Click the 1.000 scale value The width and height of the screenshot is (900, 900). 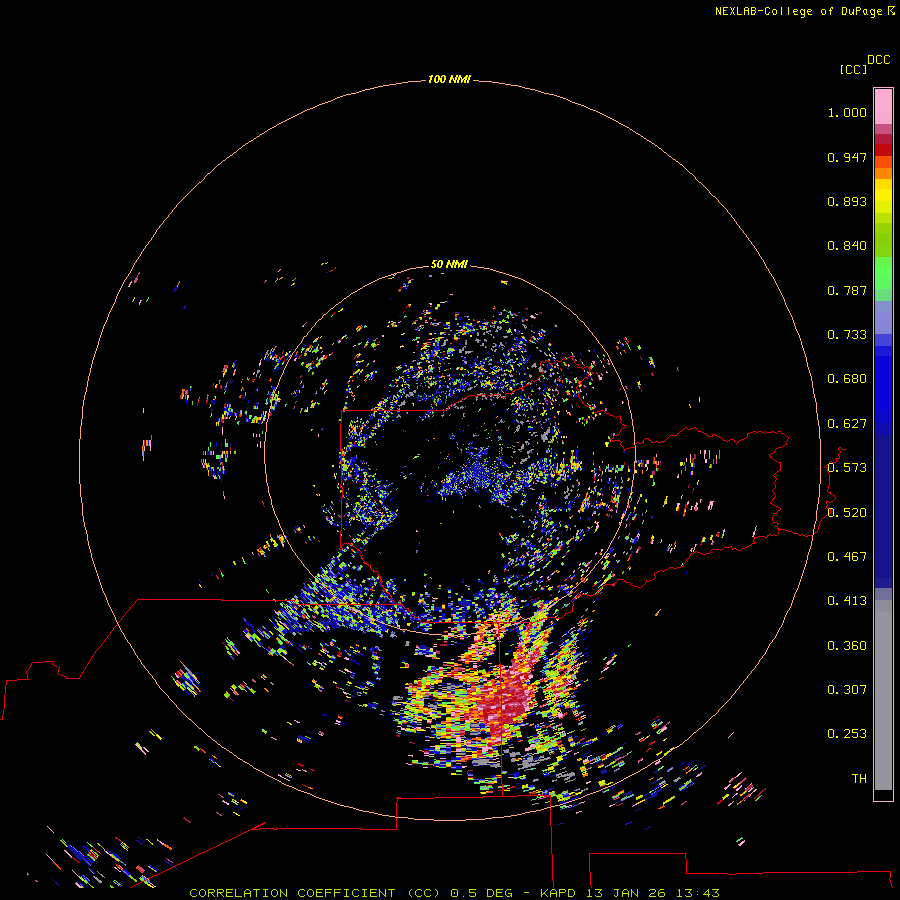847,112
